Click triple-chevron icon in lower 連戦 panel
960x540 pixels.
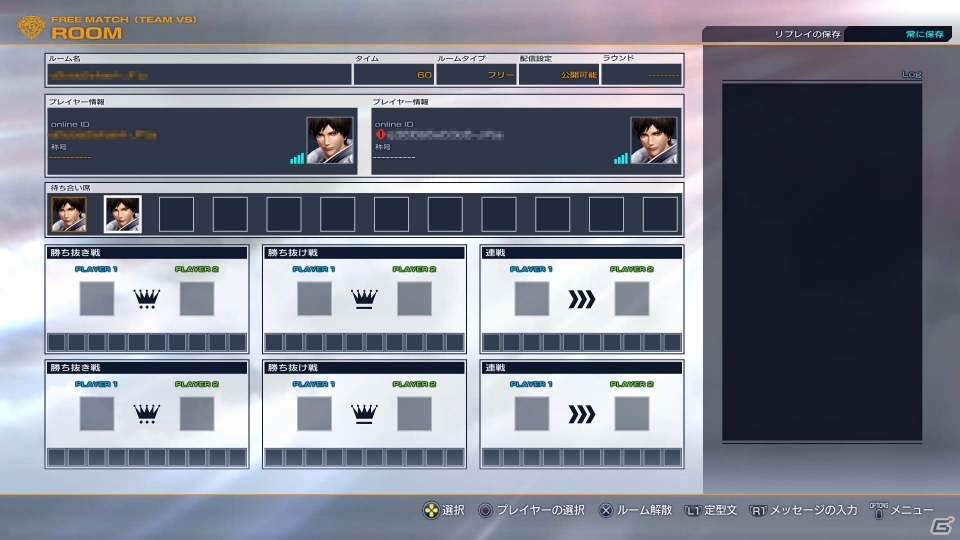pos(582,414)
